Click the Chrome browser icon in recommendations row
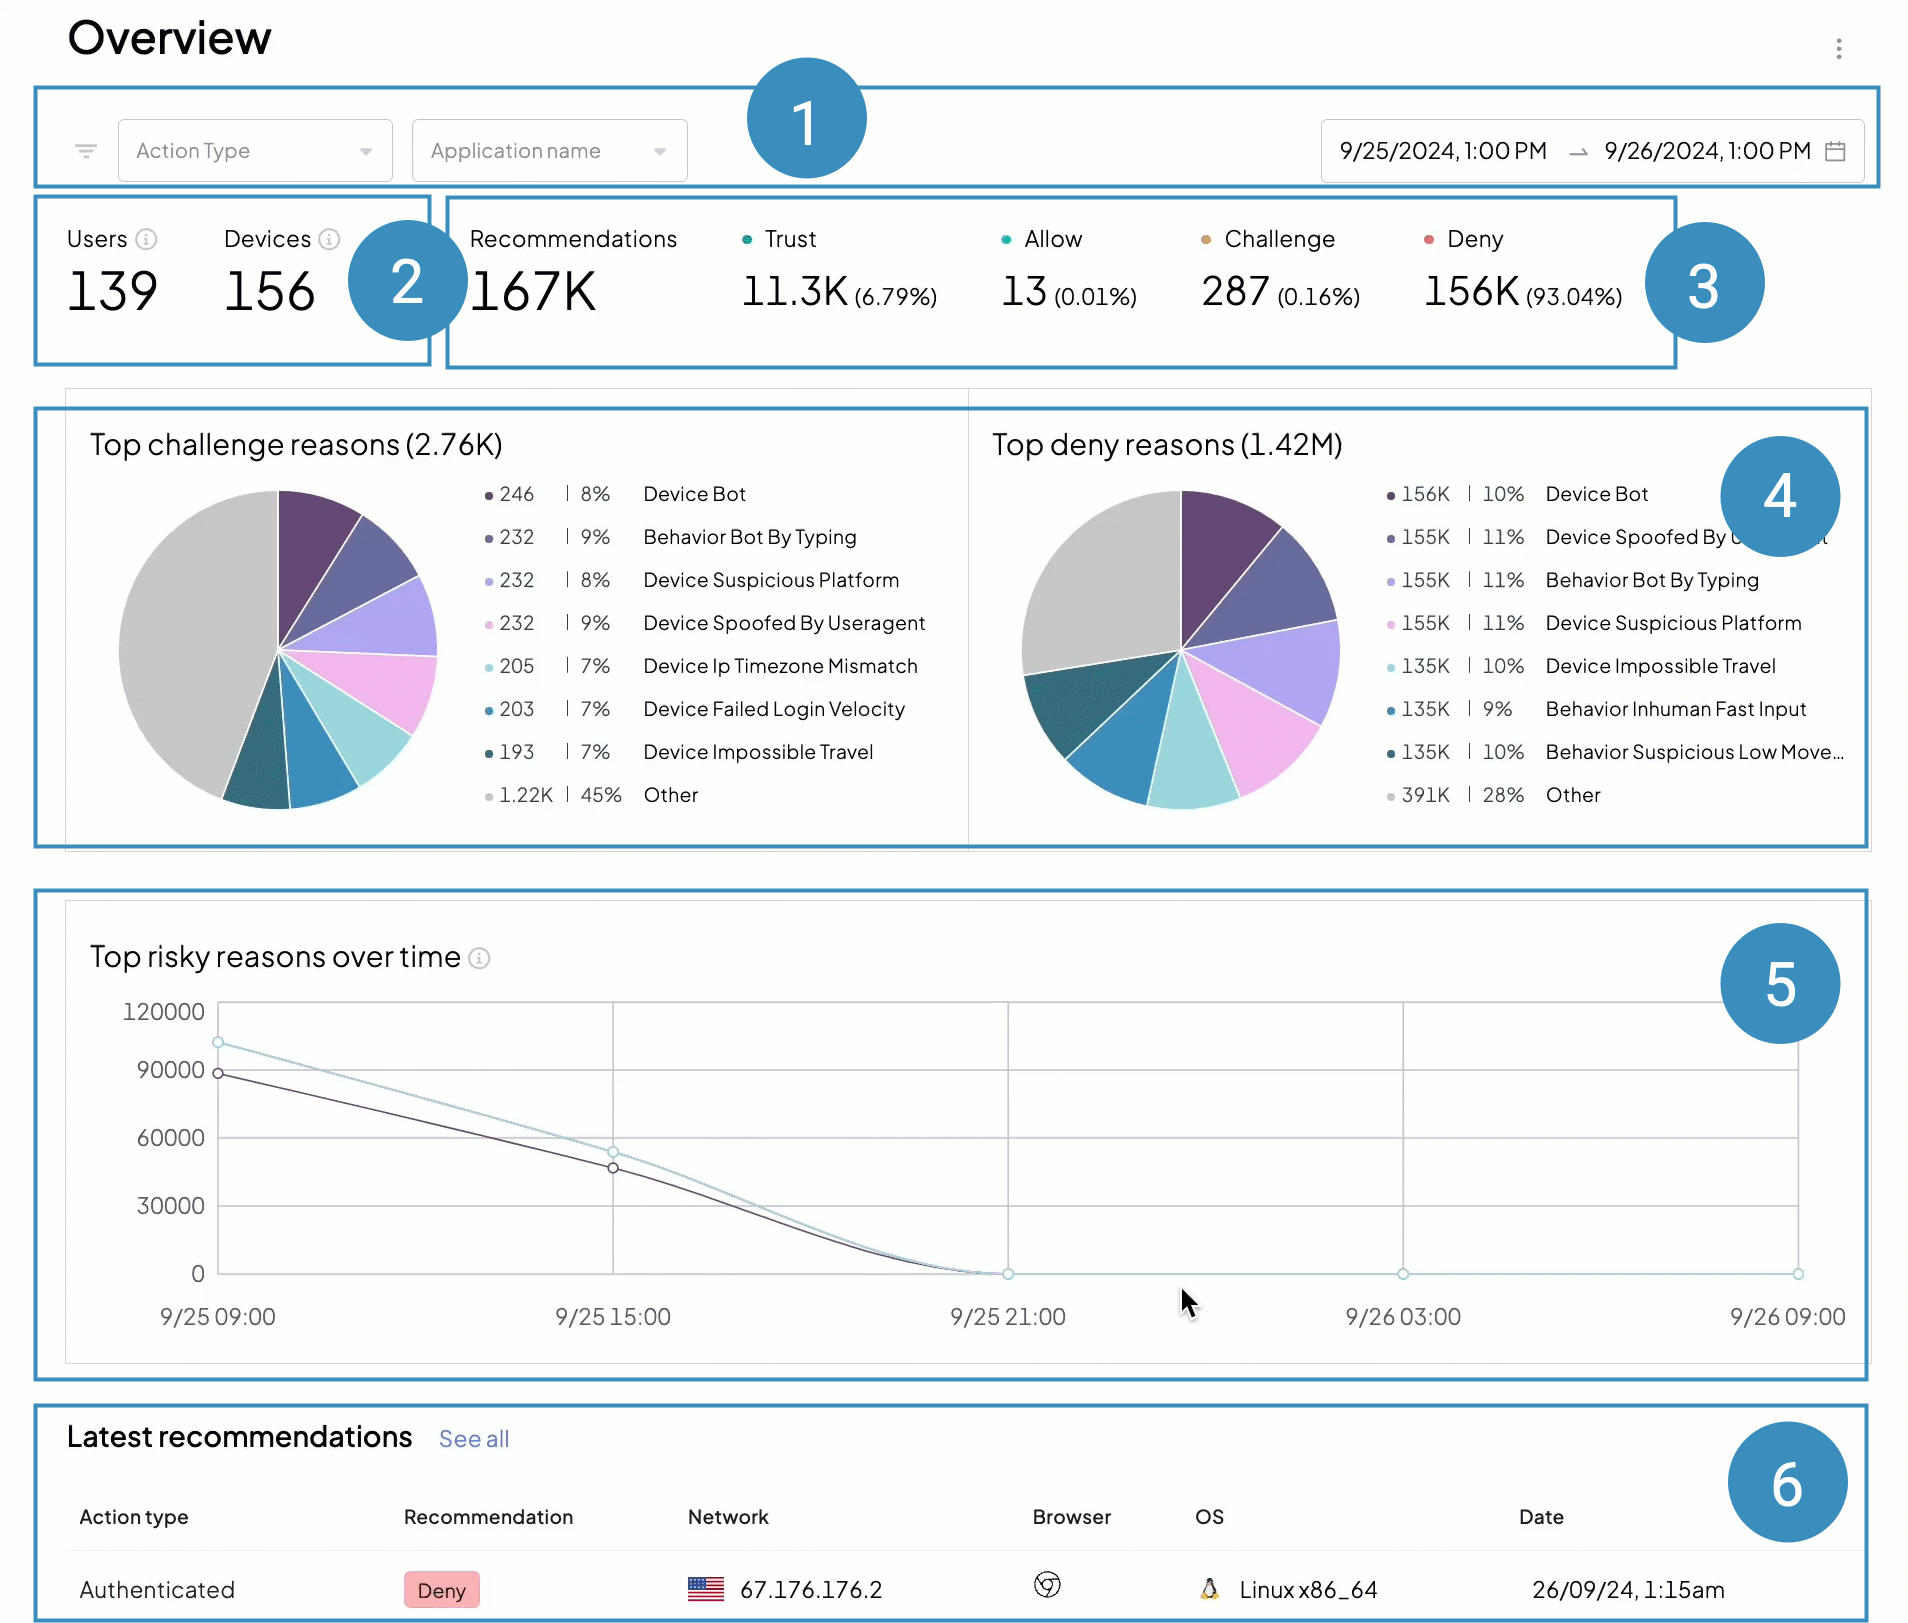 pos(1047,1587)
